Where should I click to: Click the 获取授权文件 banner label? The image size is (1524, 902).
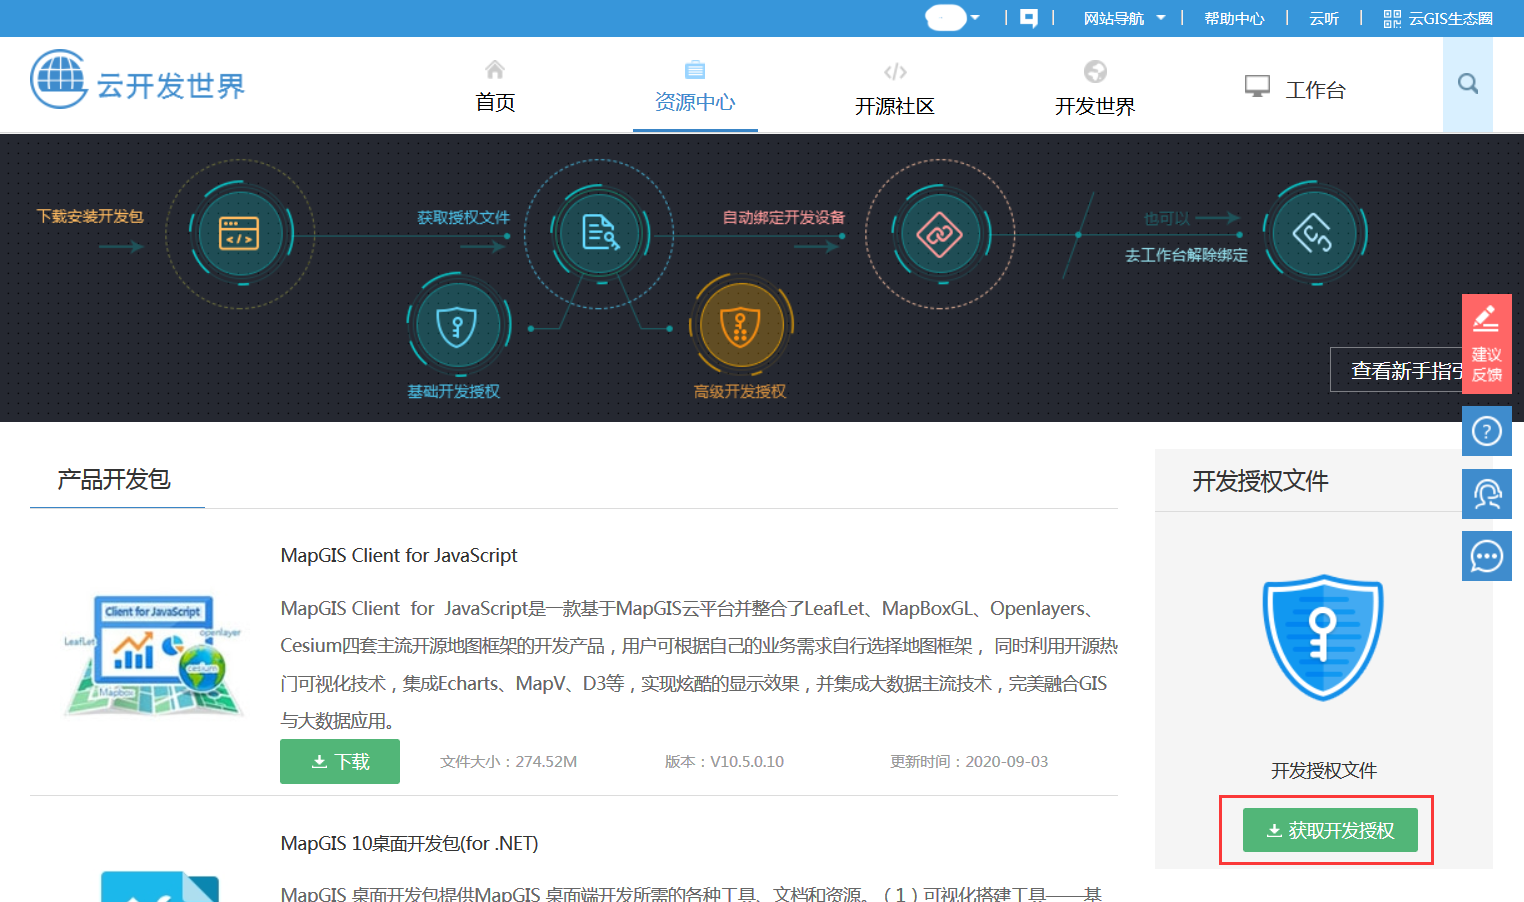tap(463, 217)
